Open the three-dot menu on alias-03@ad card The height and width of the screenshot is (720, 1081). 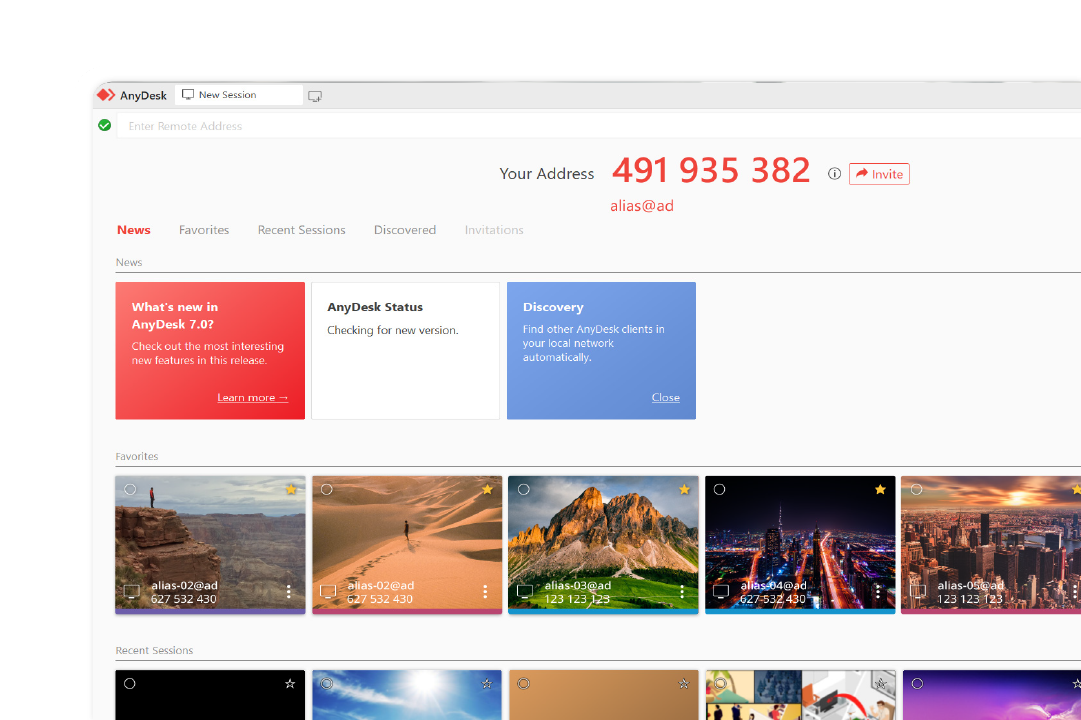682,592
